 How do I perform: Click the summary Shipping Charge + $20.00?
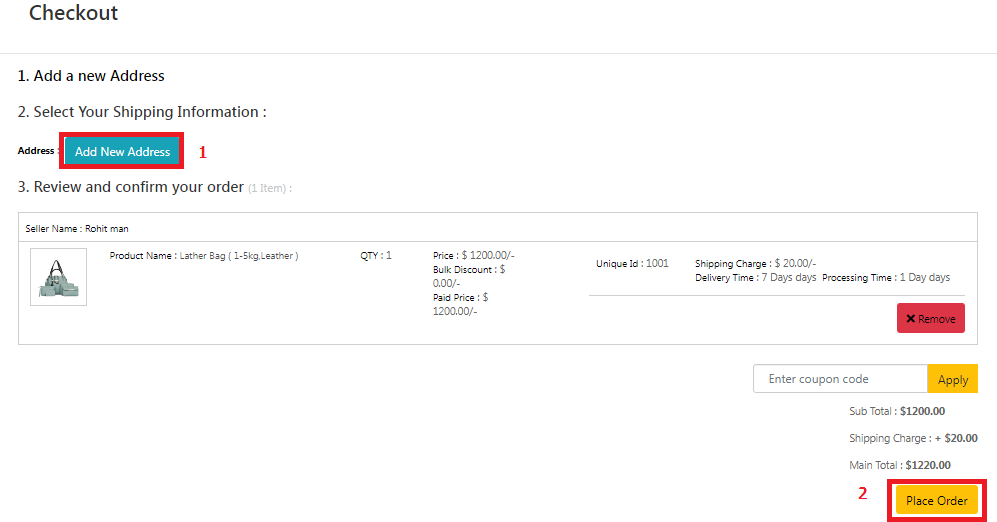957,438
